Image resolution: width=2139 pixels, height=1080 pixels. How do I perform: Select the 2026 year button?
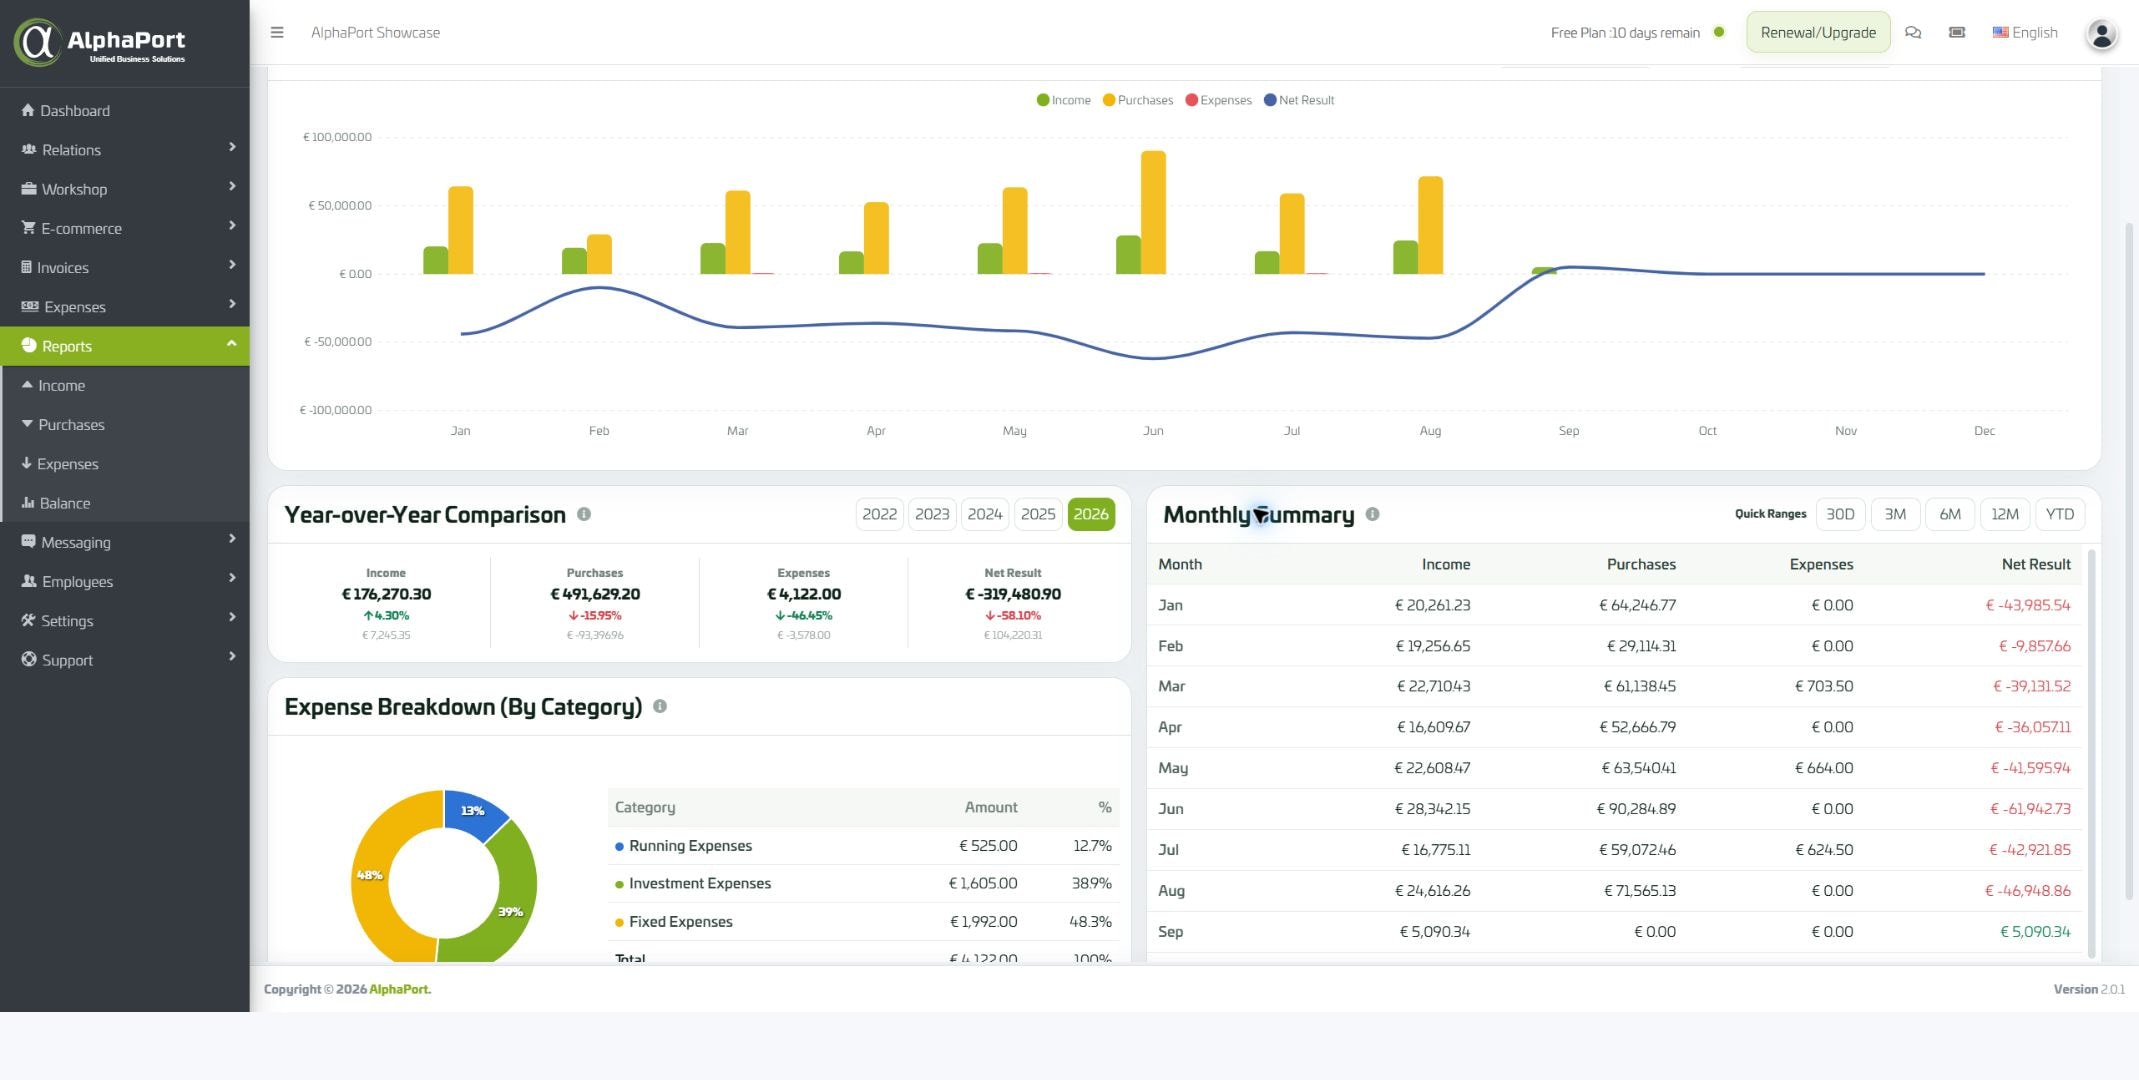(x=1091, y=514)
